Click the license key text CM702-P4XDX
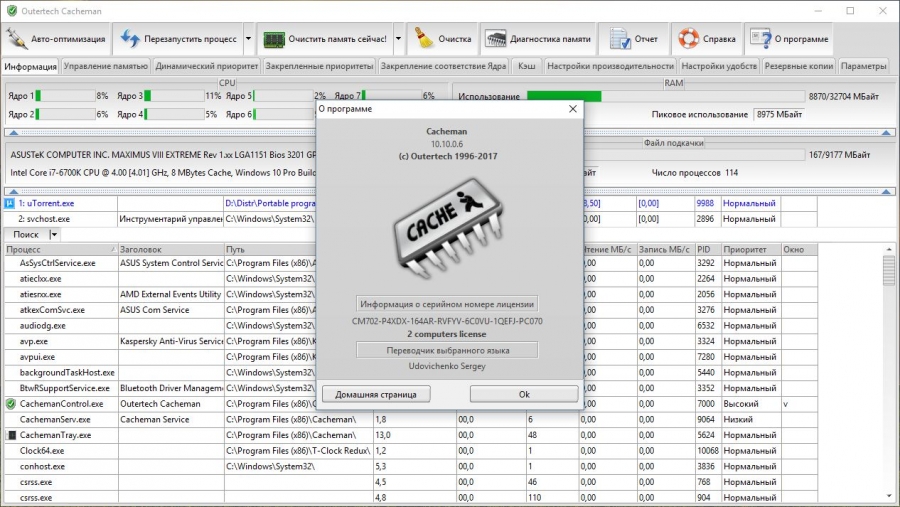Screen dimensions: 900x507 [447, 321]
